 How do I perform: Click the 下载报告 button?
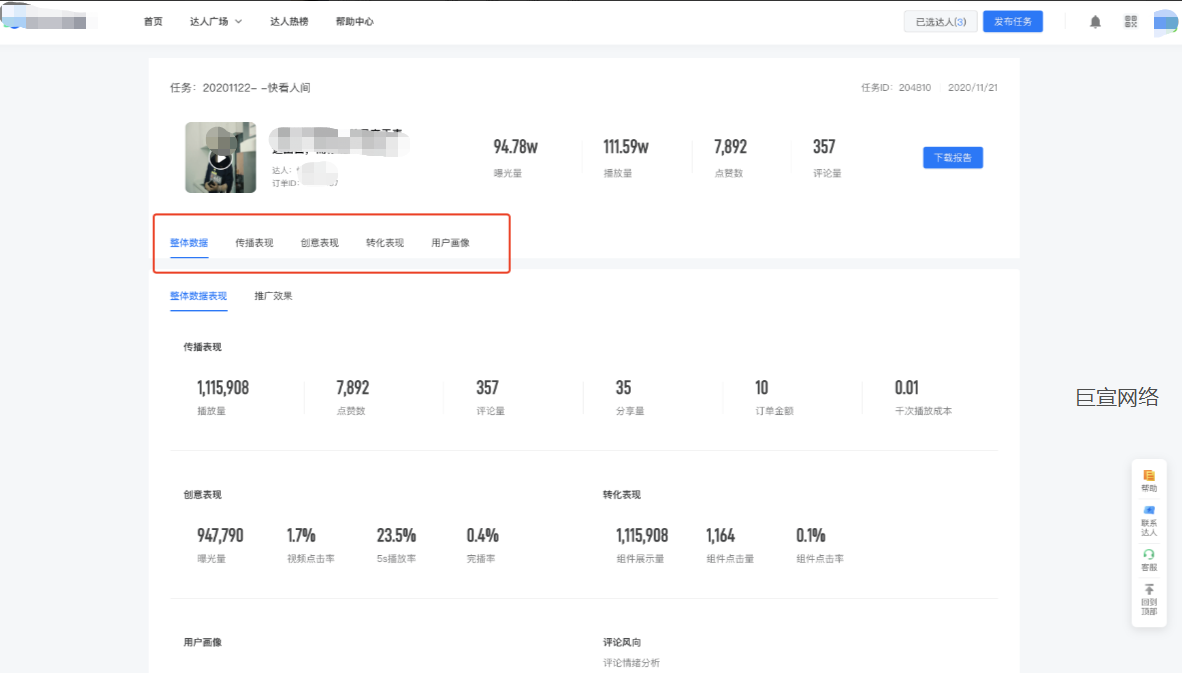pyautogui.click(x=952, y=158)
